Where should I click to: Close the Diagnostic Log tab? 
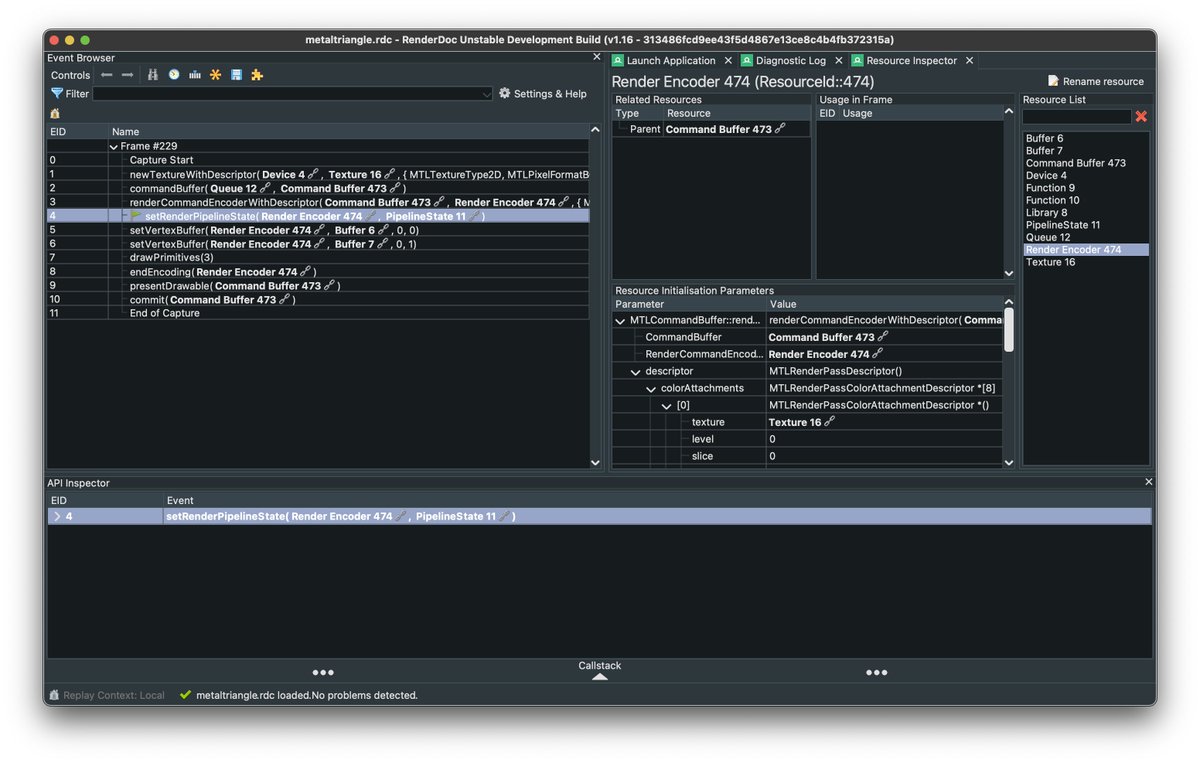point(838,61)
